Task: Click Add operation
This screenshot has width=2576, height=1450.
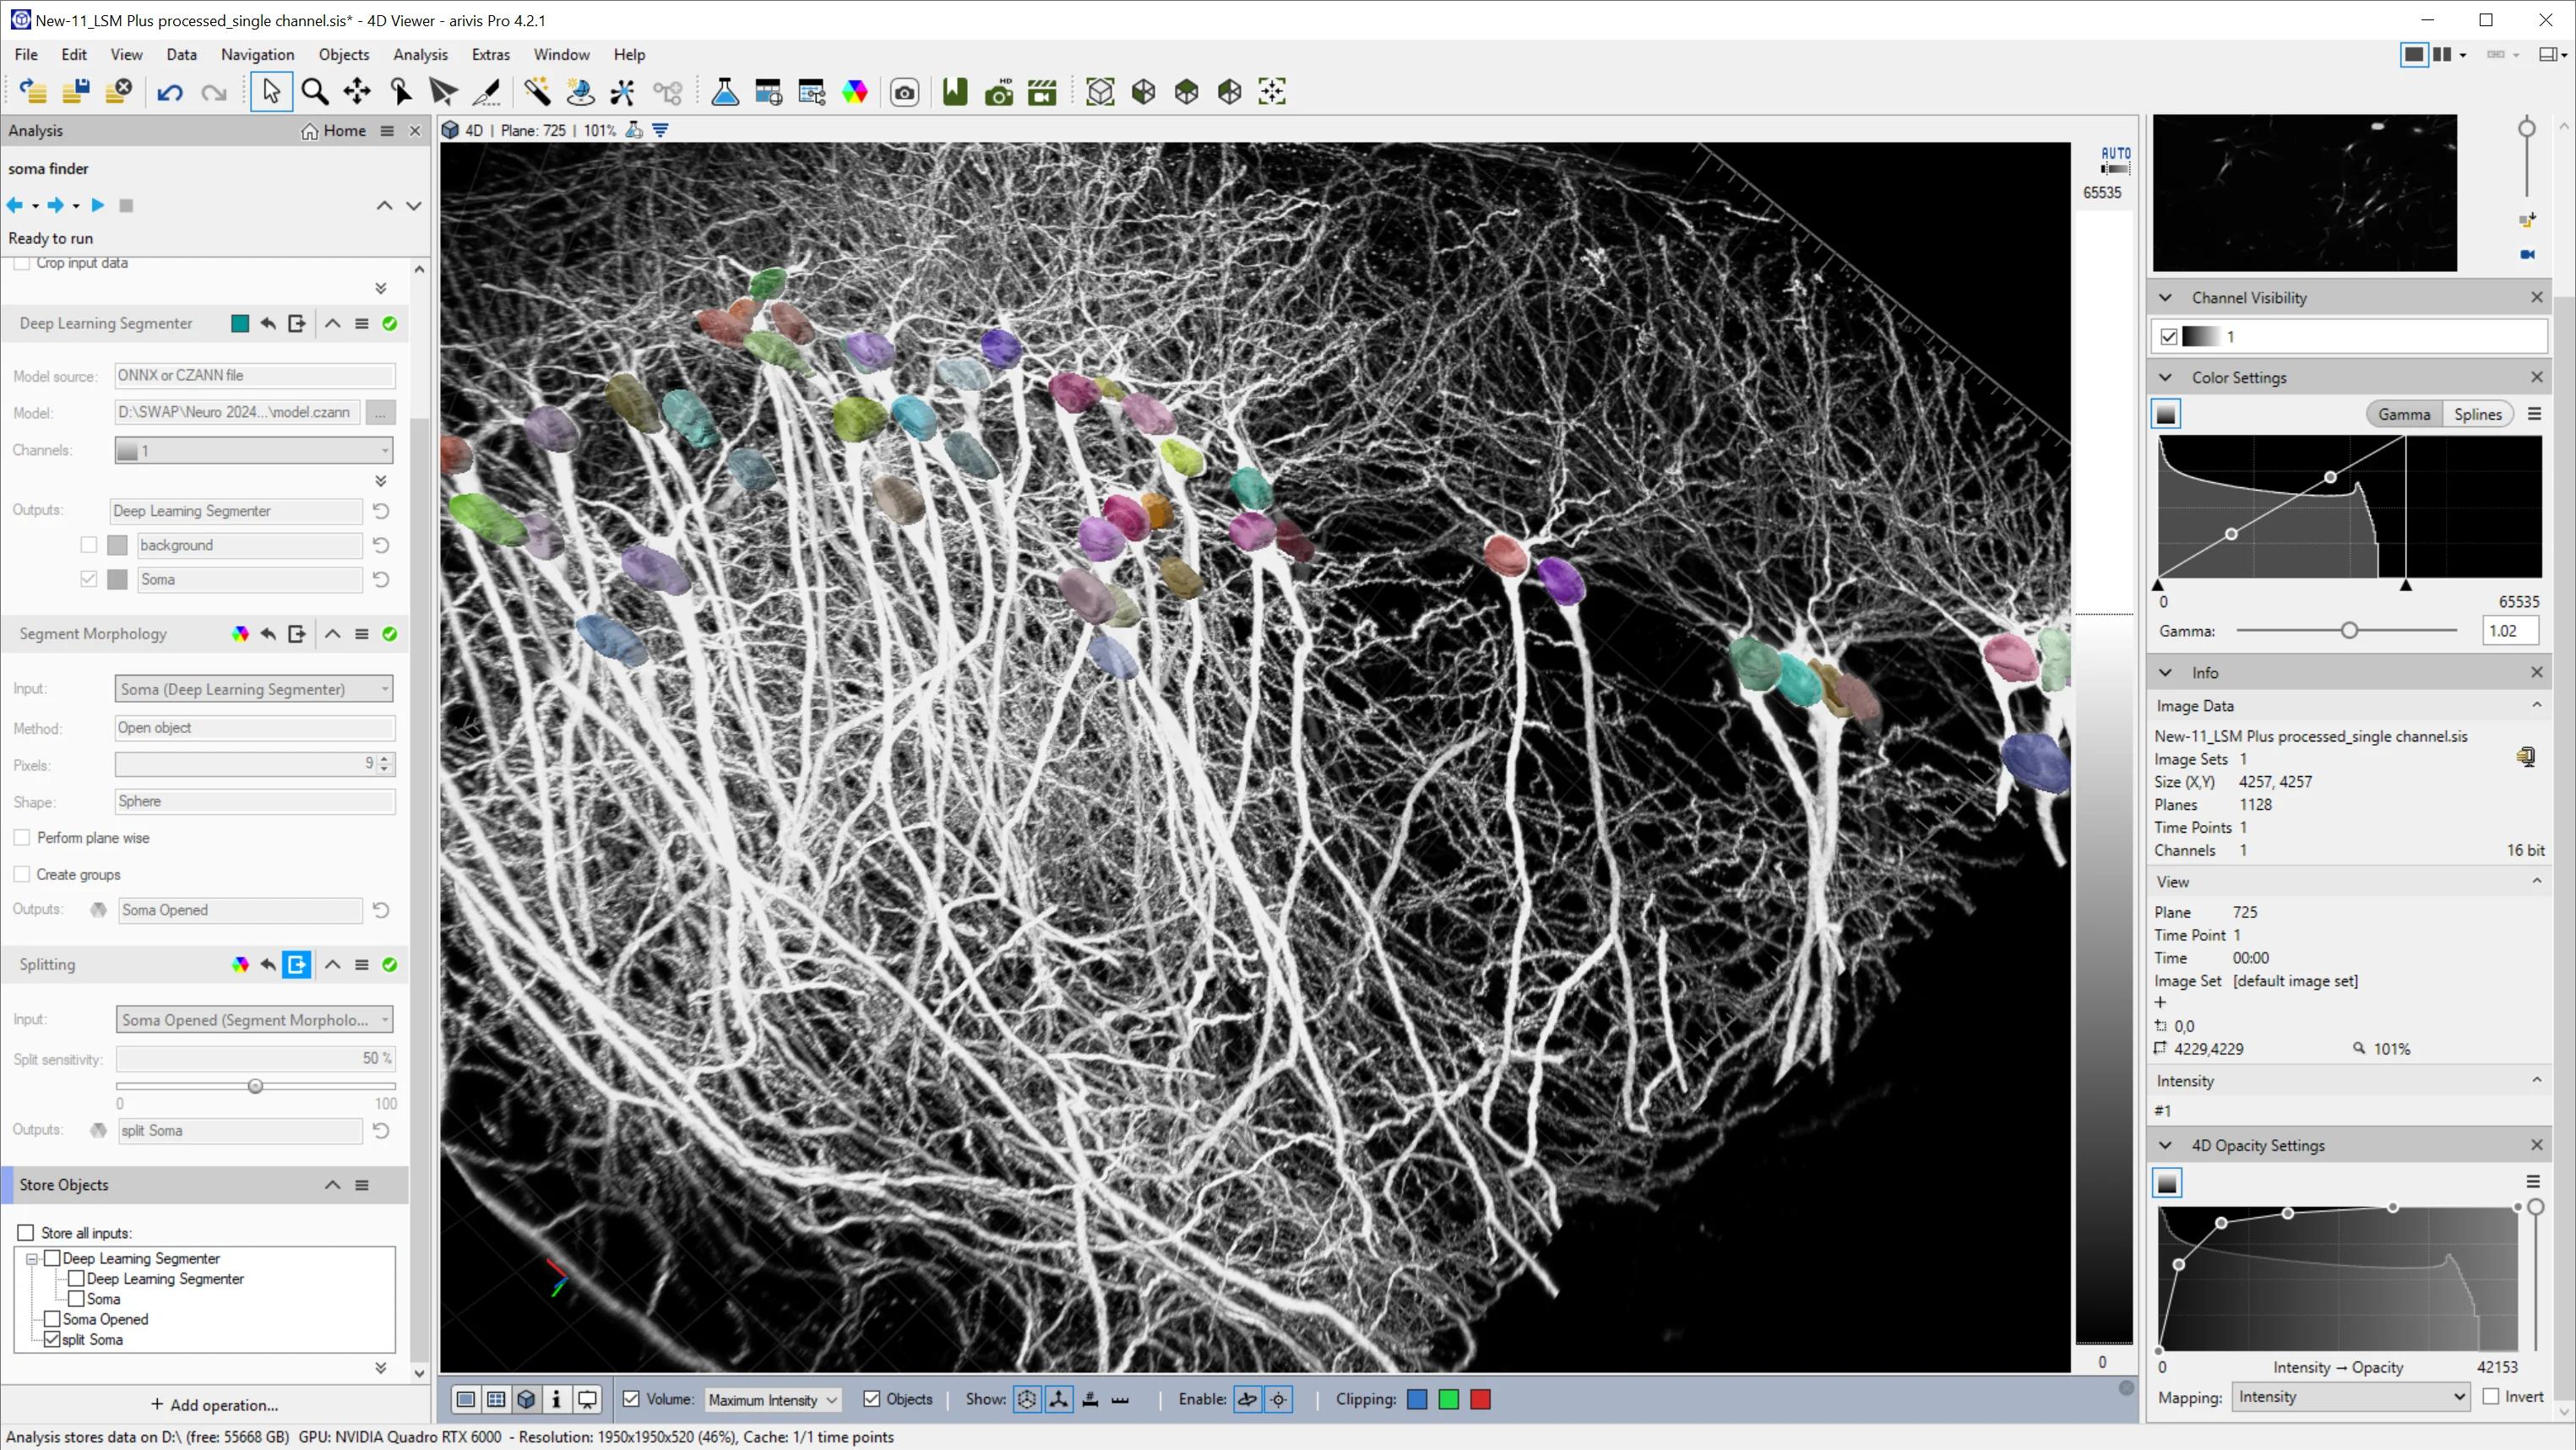Action: pyautogui.click(x=214, y=1405)
